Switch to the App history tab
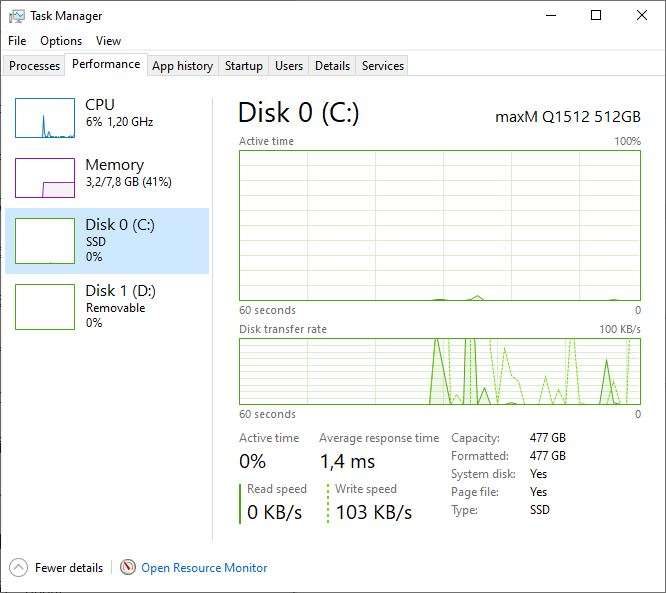 click(183, 66)
